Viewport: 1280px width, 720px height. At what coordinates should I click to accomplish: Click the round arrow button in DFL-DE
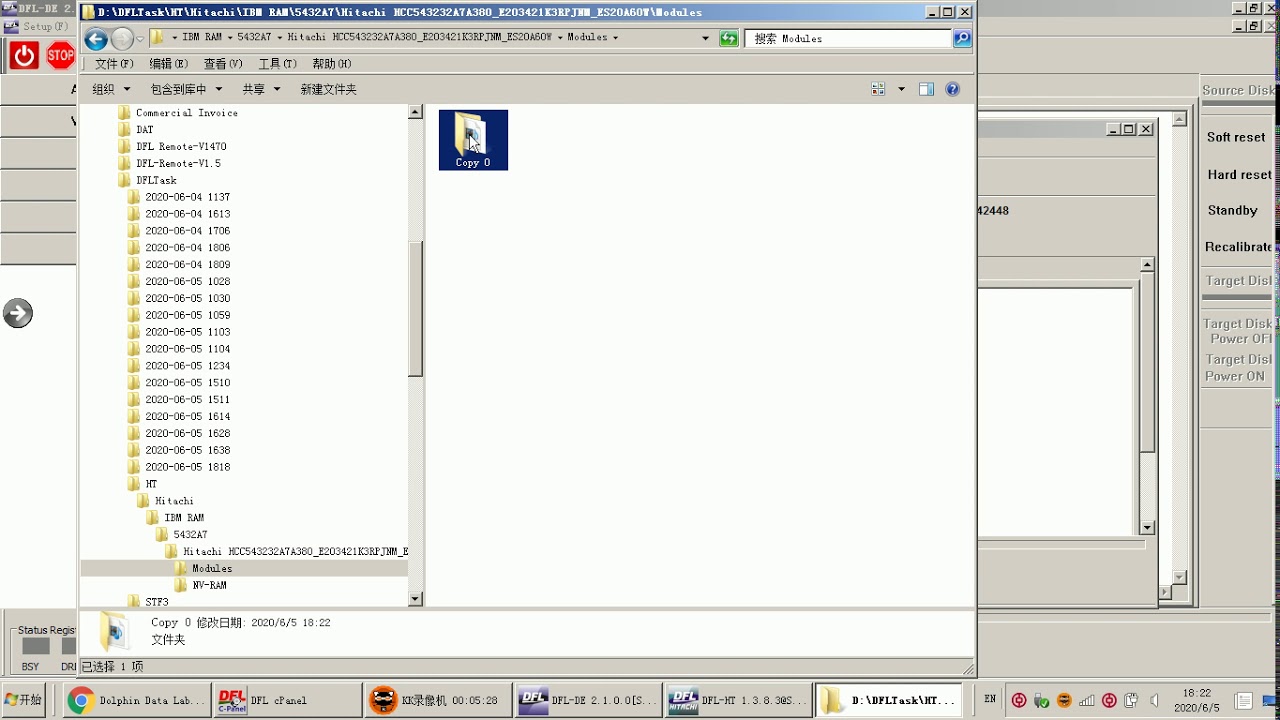pos(17,313)
